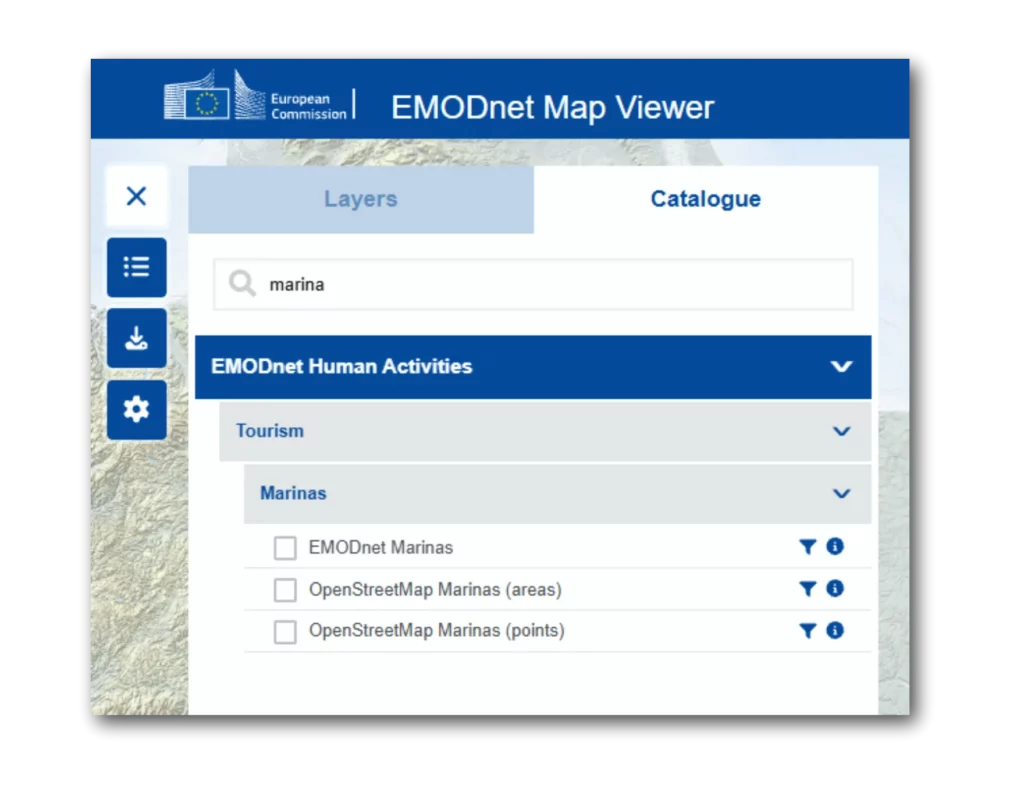Tick OpenStreetMap Marinas (areas) checkbox
The height and width of the screenshot is (792, 1024).
(x=285, y=590)
